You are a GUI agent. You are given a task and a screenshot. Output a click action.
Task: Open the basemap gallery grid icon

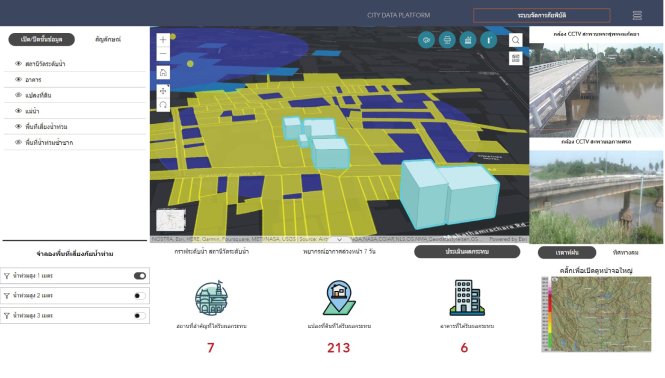[515, 59]
